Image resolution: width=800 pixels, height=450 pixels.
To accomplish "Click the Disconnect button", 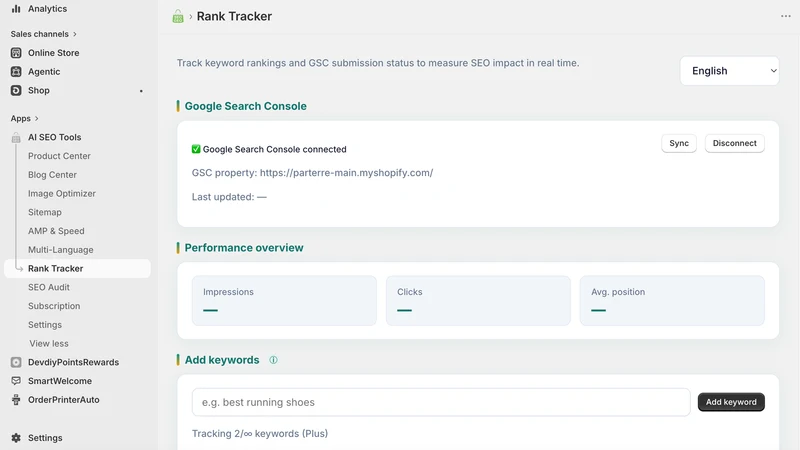I will (734, 143).
